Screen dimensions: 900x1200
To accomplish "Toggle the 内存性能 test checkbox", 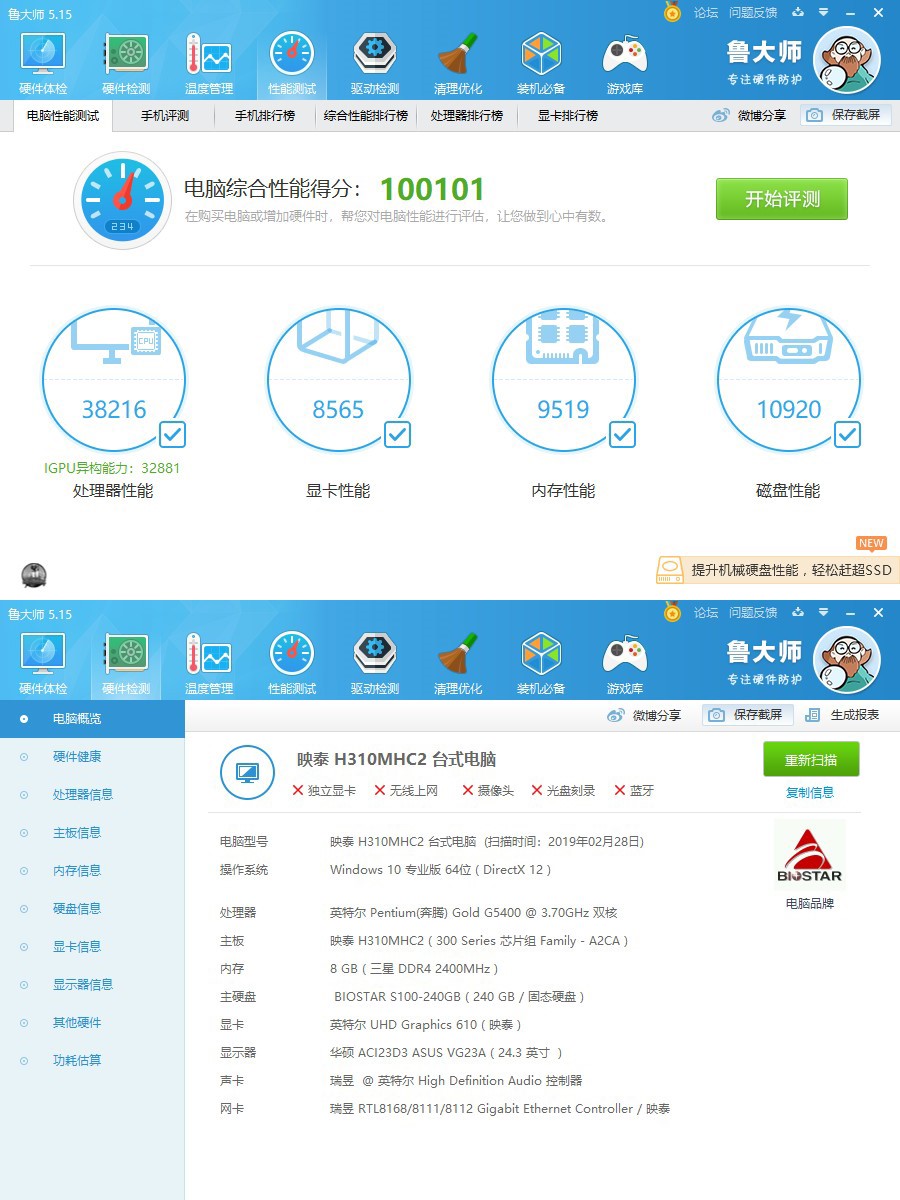I will tap(622, 434).
